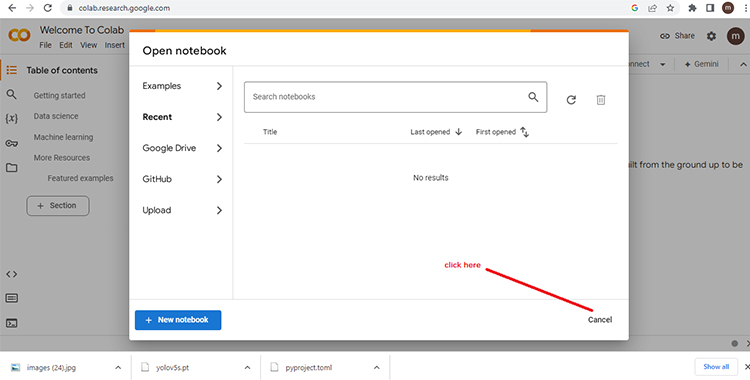Open the Secrets key icon
This screenshot has height=380, width=750.
coord(11,143)
